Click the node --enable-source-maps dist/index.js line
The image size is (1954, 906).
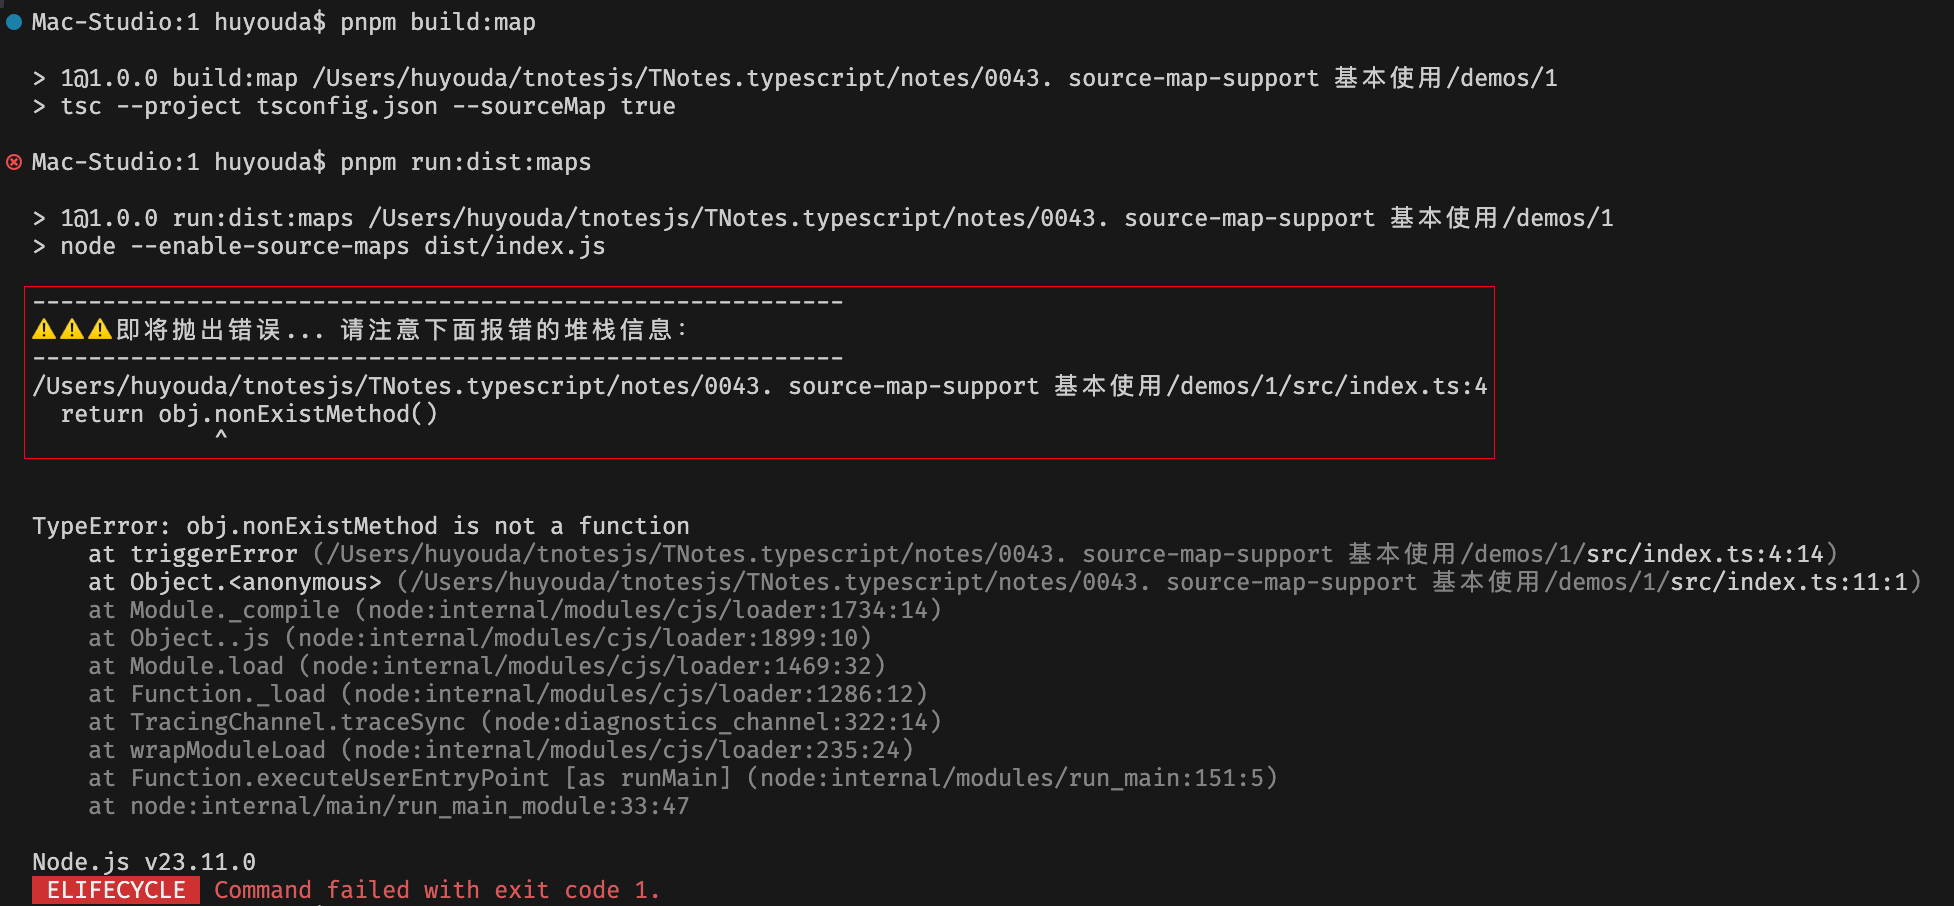[x=333, y=246]
